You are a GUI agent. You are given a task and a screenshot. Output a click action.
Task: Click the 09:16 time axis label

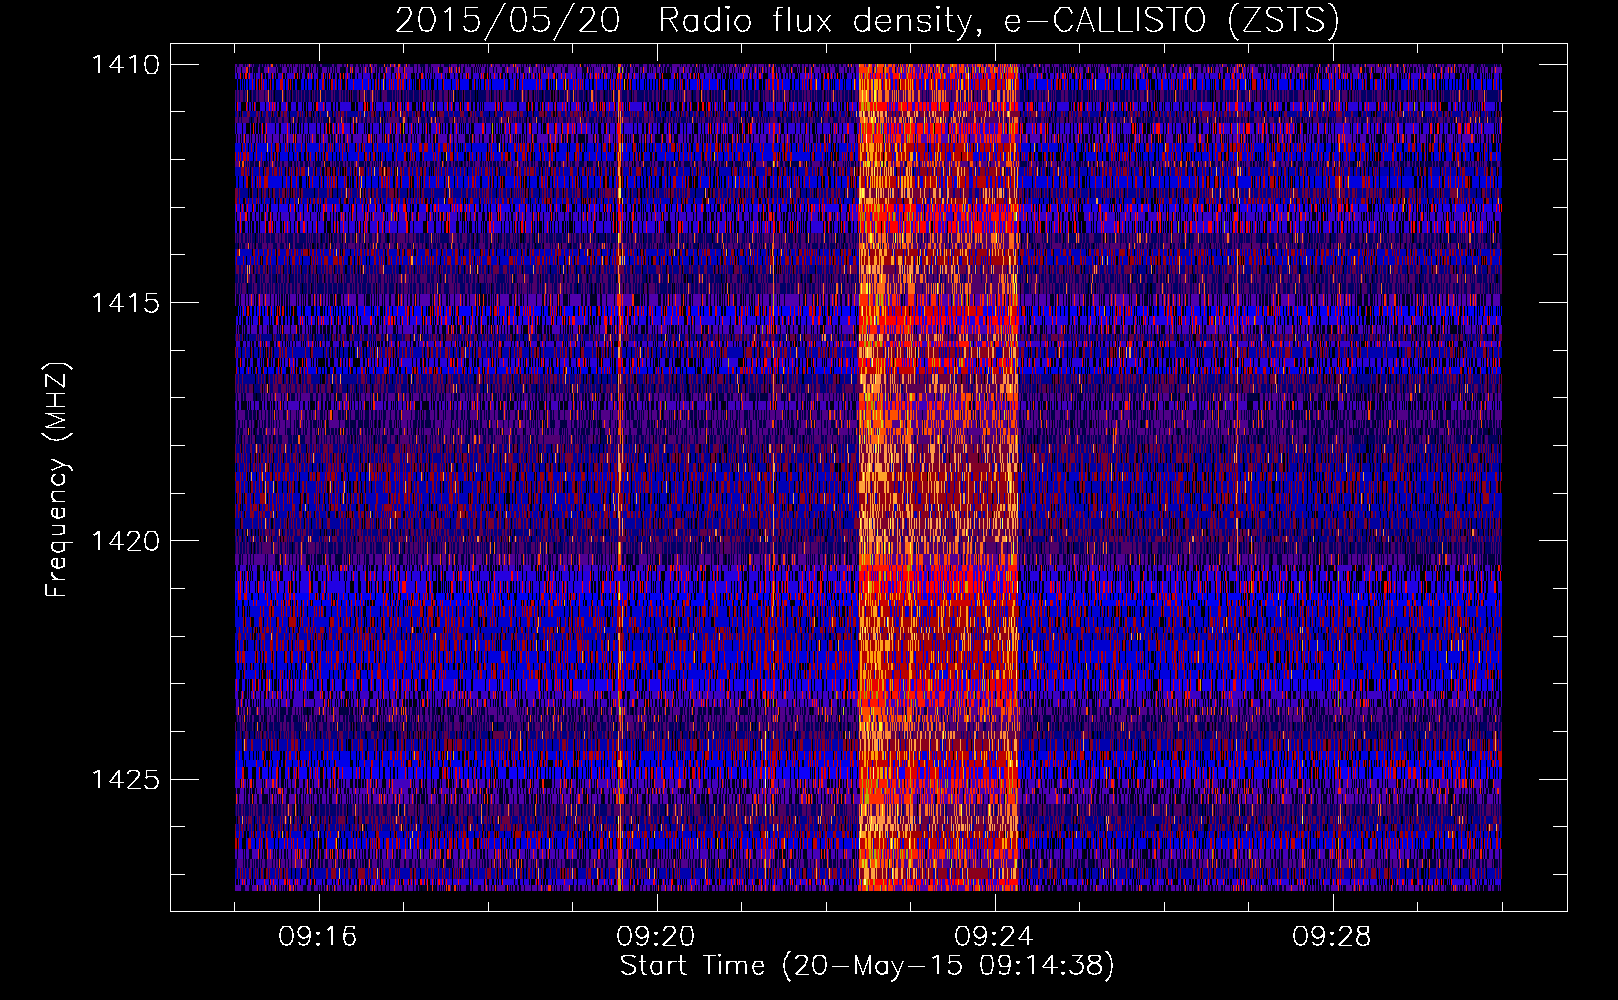[318, 937]
